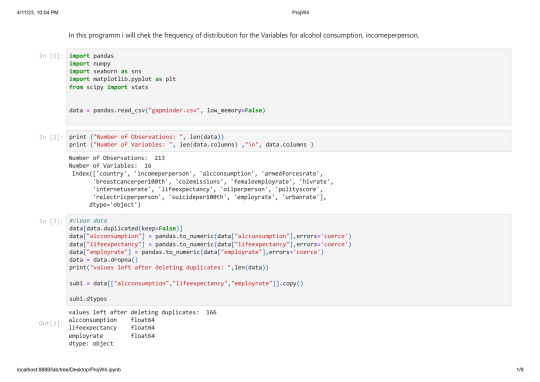Click the lifeexpectancy to_numeric code line
The height and width of the screenshot is (382, 540).
pyautogui.click(x=210, y=244)
